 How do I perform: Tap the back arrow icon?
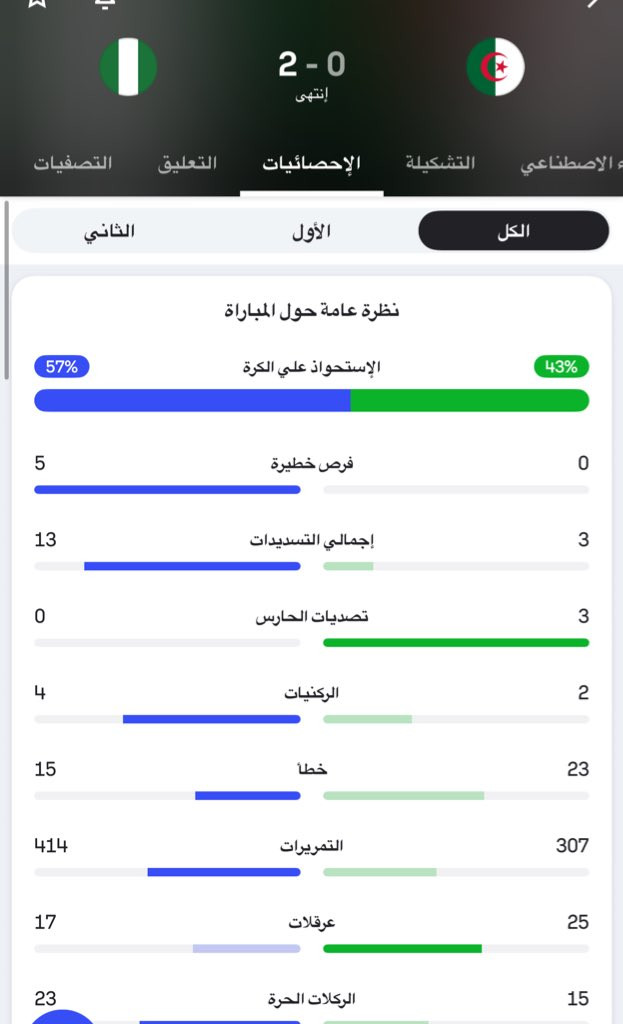pos(594,3)
